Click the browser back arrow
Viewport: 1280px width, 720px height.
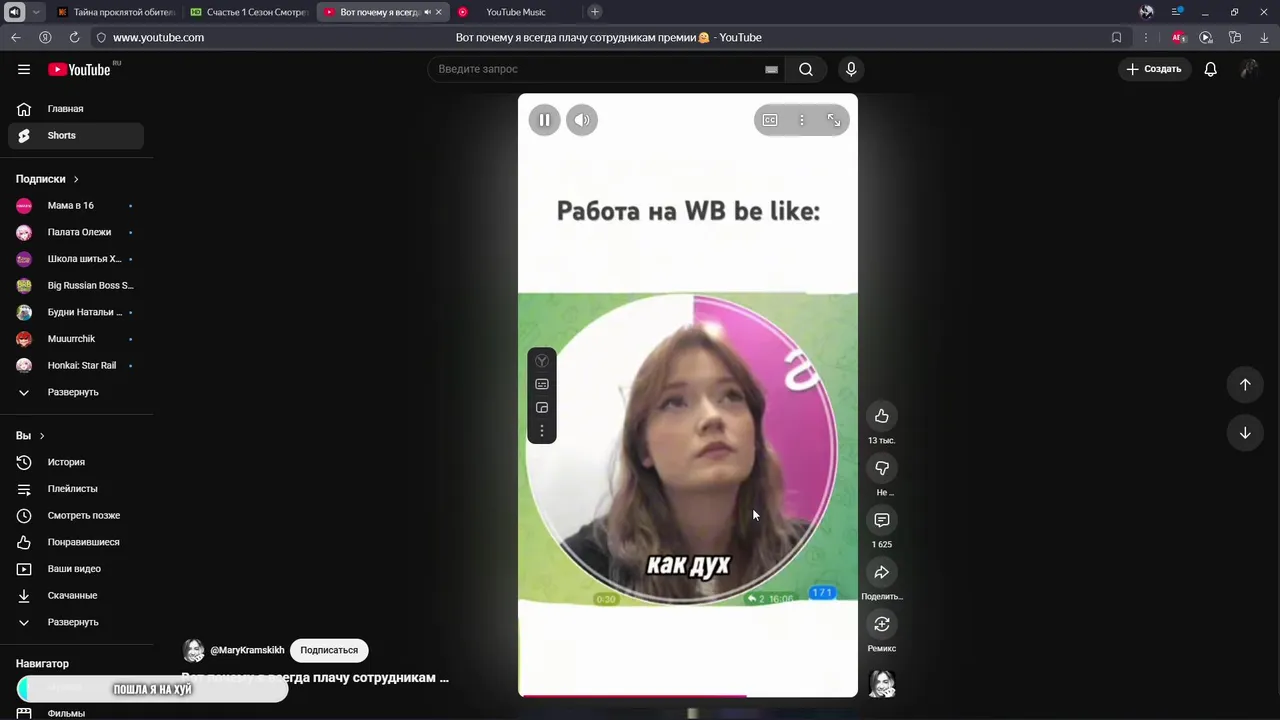[15, 37]
